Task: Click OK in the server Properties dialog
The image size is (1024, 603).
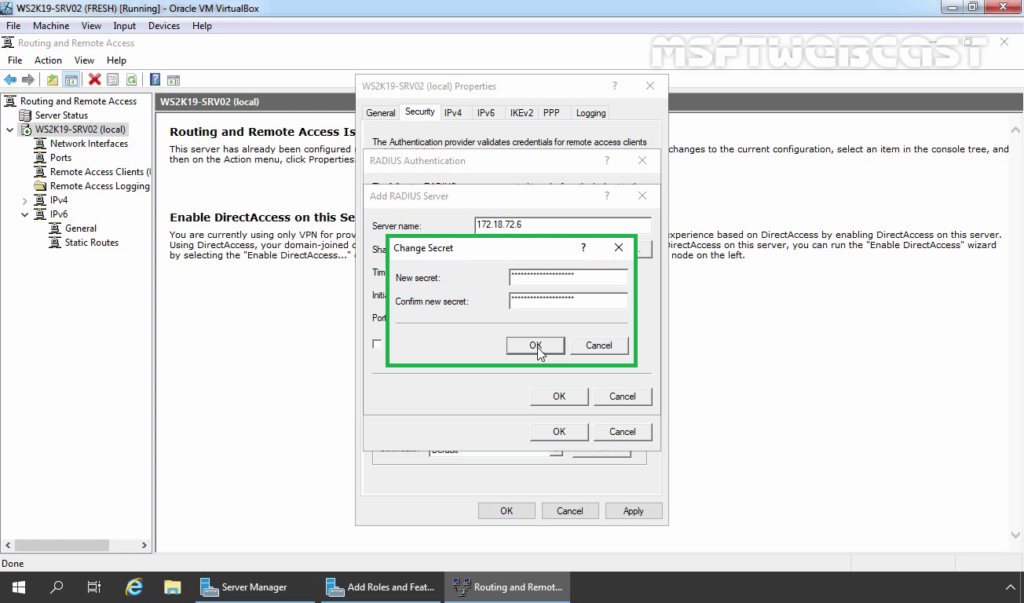Action: pos(507,511)
